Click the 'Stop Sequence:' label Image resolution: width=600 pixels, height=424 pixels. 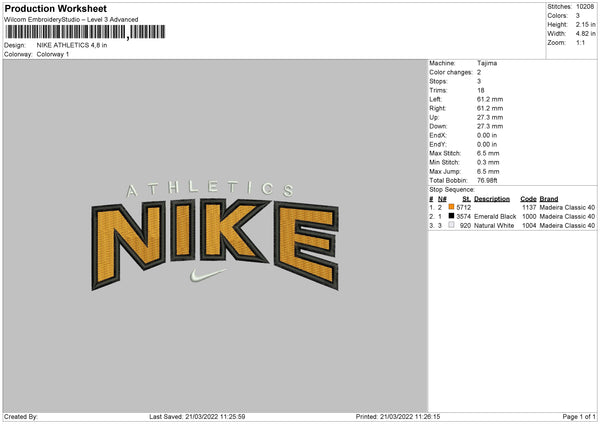452,190
